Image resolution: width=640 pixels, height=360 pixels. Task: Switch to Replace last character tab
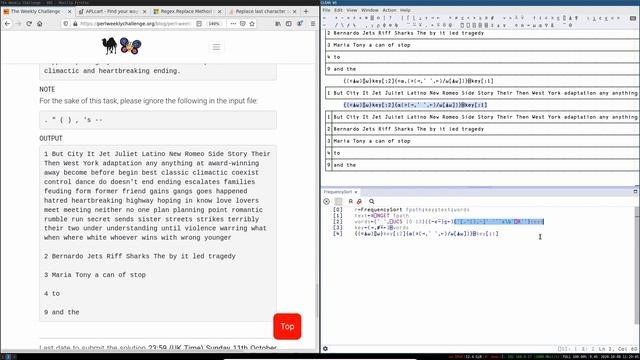click(262, 11)
